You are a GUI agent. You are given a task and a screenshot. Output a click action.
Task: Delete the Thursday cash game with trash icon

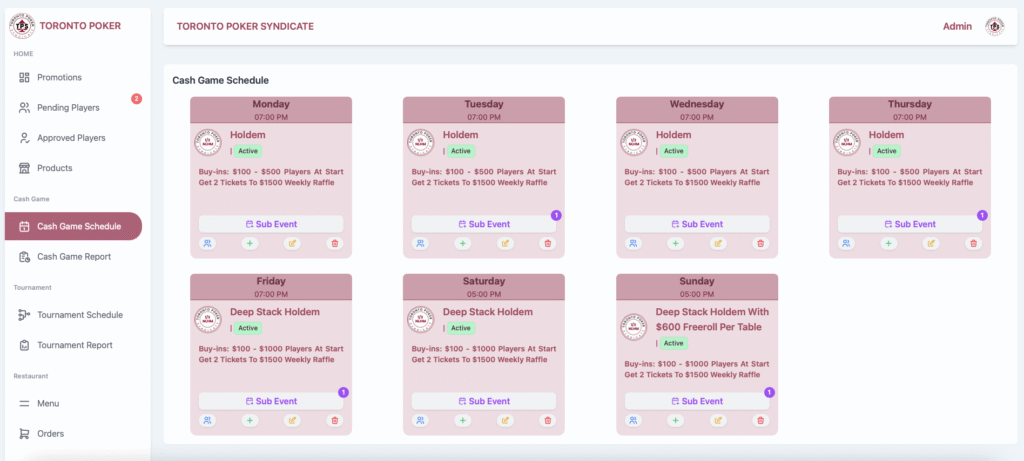pos(973,243)
